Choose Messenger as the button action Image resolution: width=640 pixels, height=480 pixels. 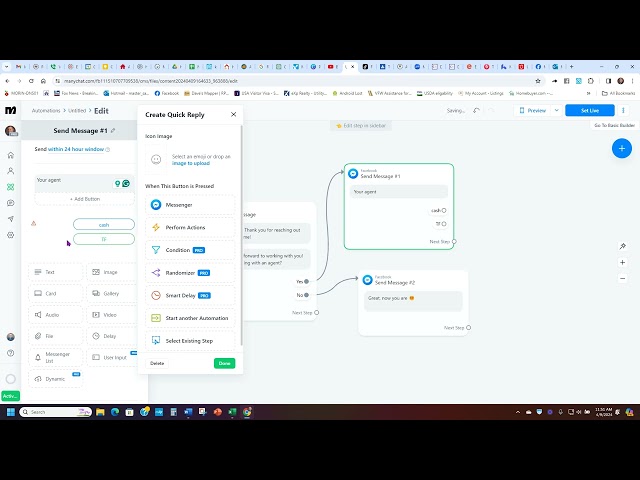tap(190, 205)
